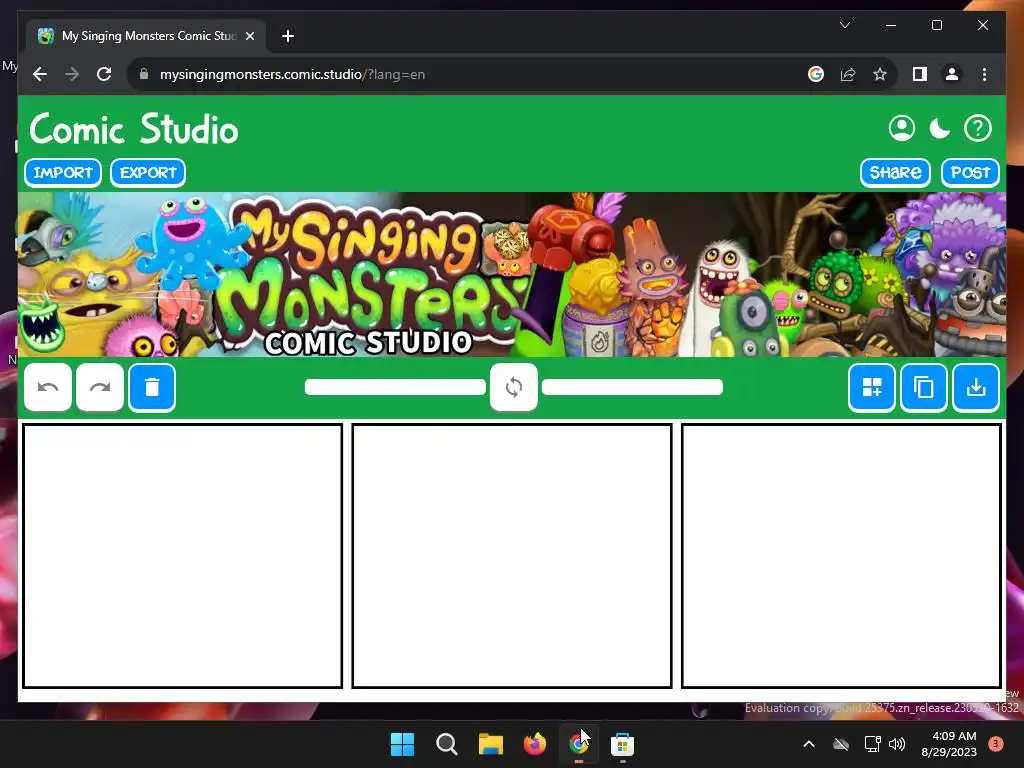This screenshot has width=1024, height=768.
Task: Select the third comic panel
Action: [x=841, y=556]
